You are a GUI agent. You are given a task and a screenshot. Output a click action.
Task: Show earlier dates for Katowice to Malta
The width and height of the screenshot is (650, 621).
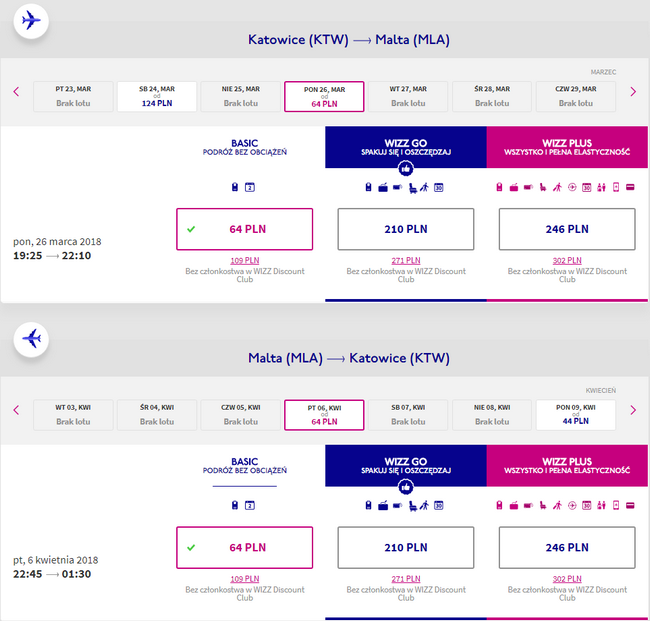coord(16,92)
